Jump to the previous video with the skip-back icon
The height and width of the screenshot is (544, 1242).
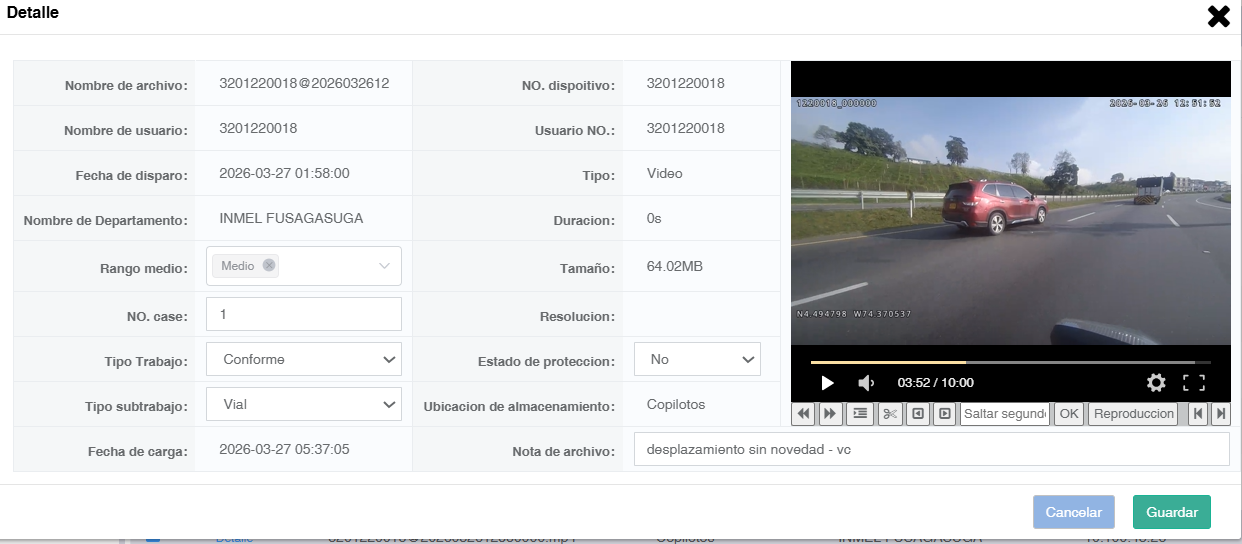click(1197, 414)
